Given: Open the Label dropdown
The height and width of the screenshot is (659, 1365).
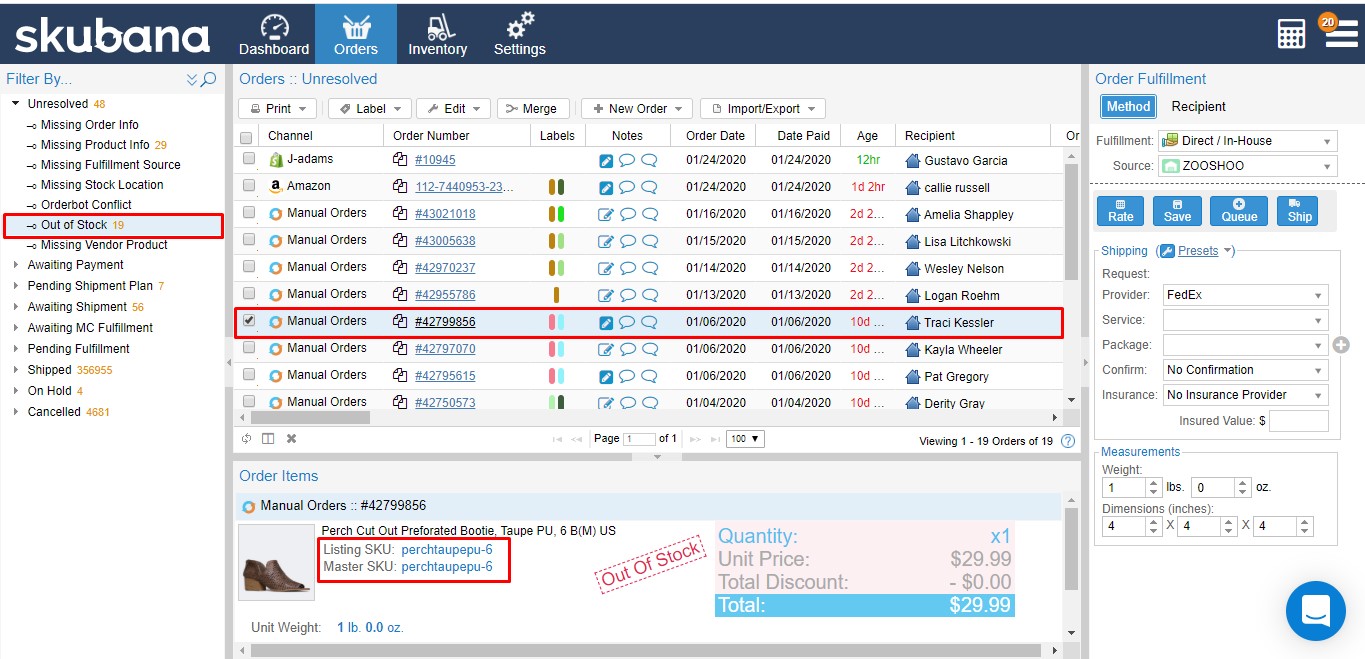Looking at the screenshot, I should 370,109.
